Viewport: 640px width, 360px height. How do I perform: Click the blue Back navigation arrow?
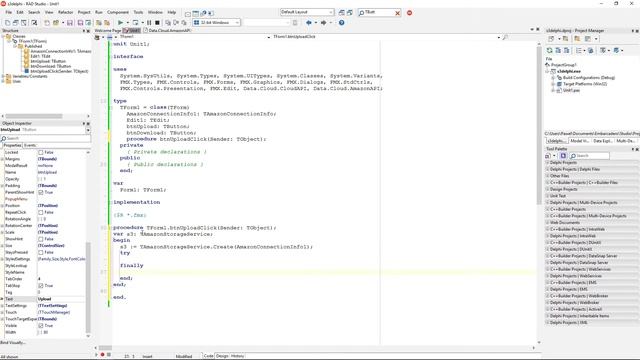point(309,23)
